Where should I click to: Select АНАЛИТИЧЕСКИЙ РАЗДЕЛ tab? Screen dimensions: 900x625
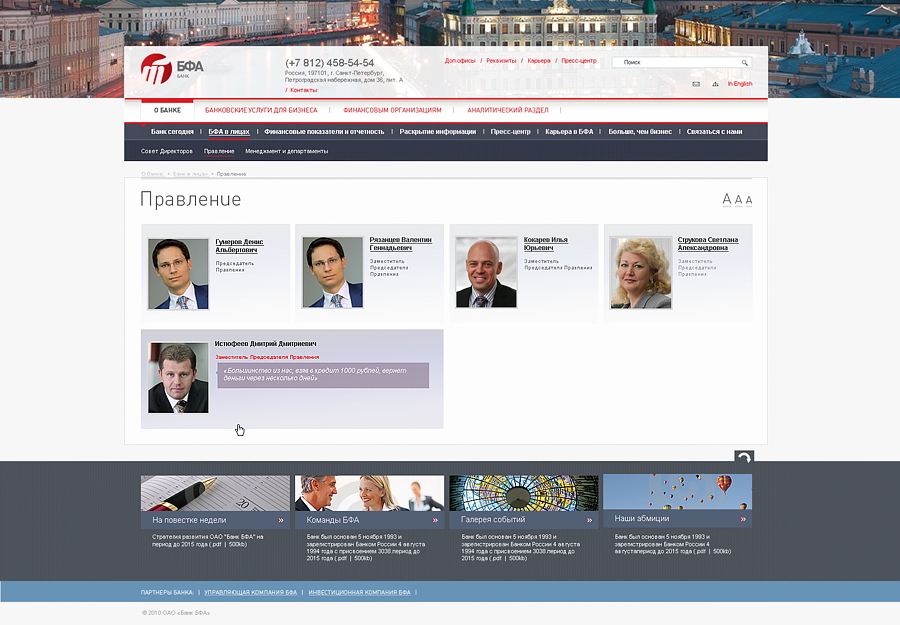(x=507, y=110)
